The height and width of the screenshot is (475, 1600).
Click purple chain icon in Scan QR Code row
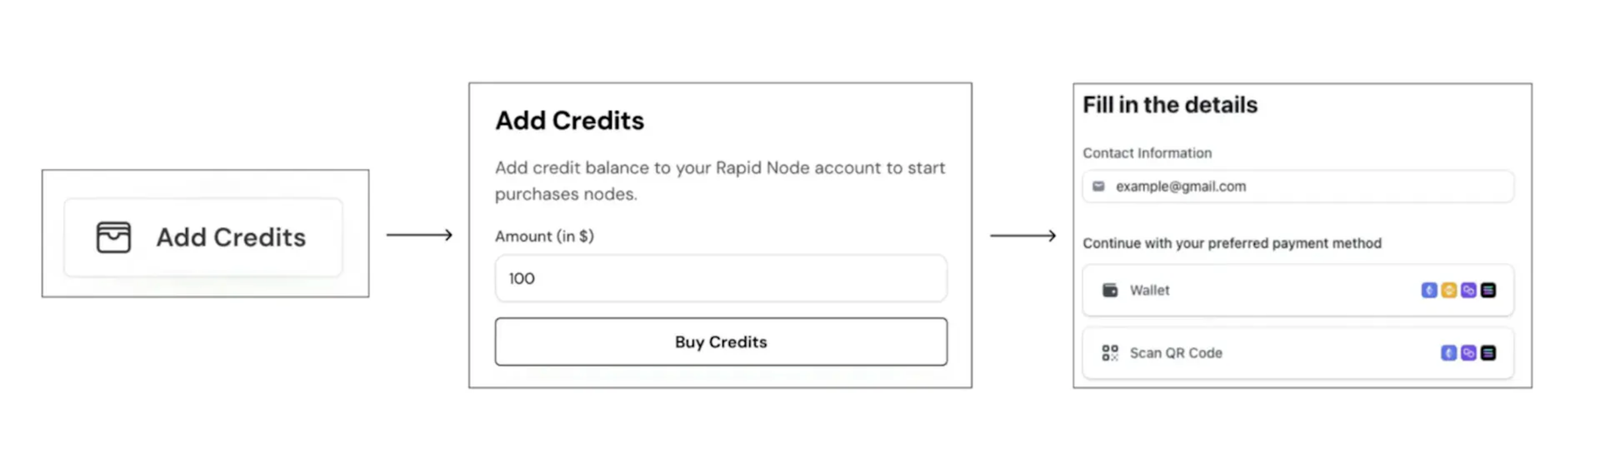tap(1468, 353)
